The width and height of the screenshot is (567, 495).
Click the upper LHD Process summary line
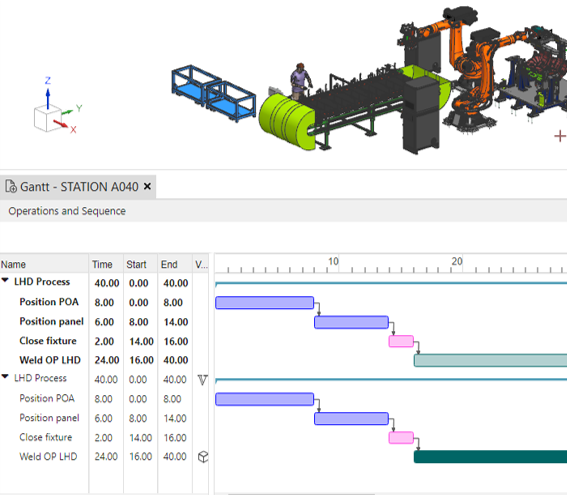pyautogui.click(x=391, y=283)
